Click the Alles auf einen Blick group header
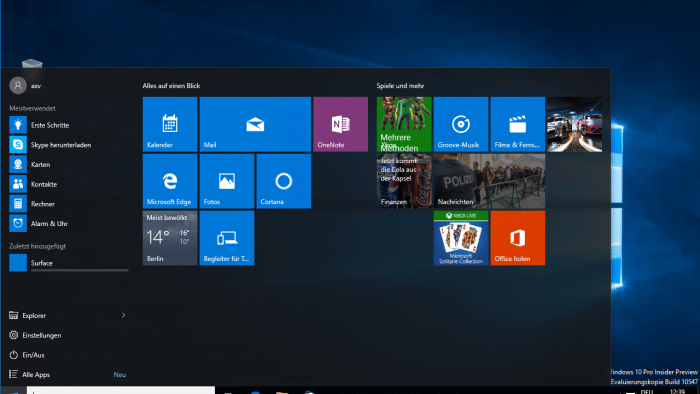 click(x=171, y=86)
